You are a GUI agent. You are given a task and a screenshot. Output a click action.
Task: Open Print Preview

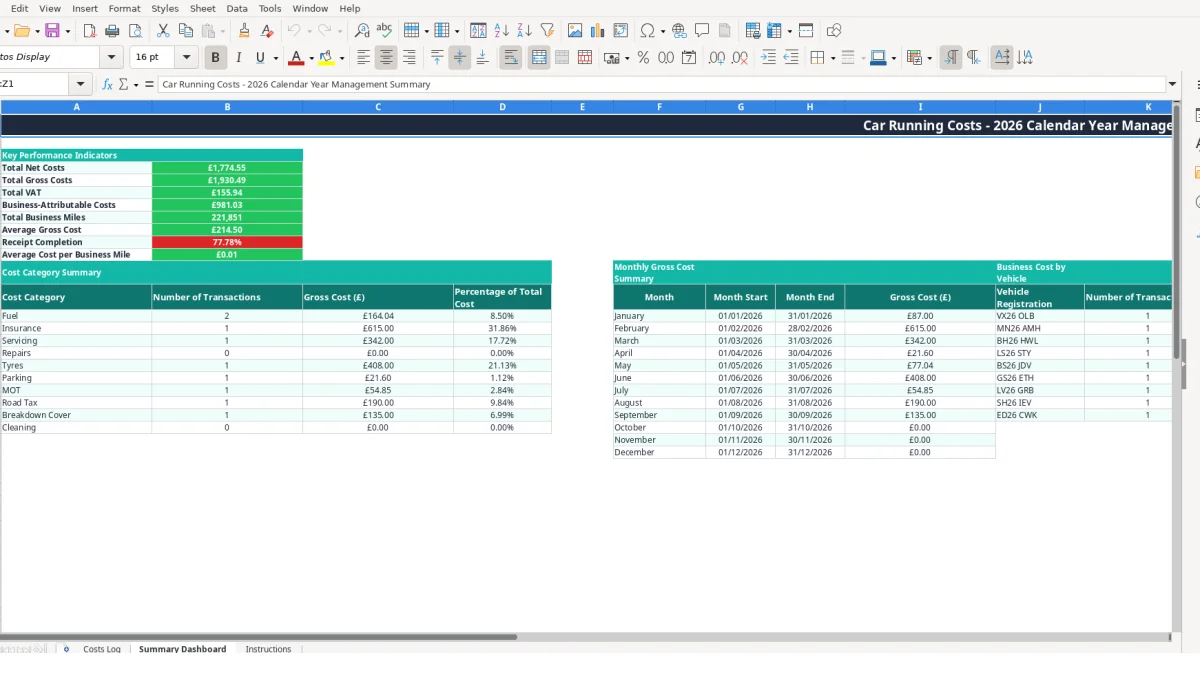135,31
